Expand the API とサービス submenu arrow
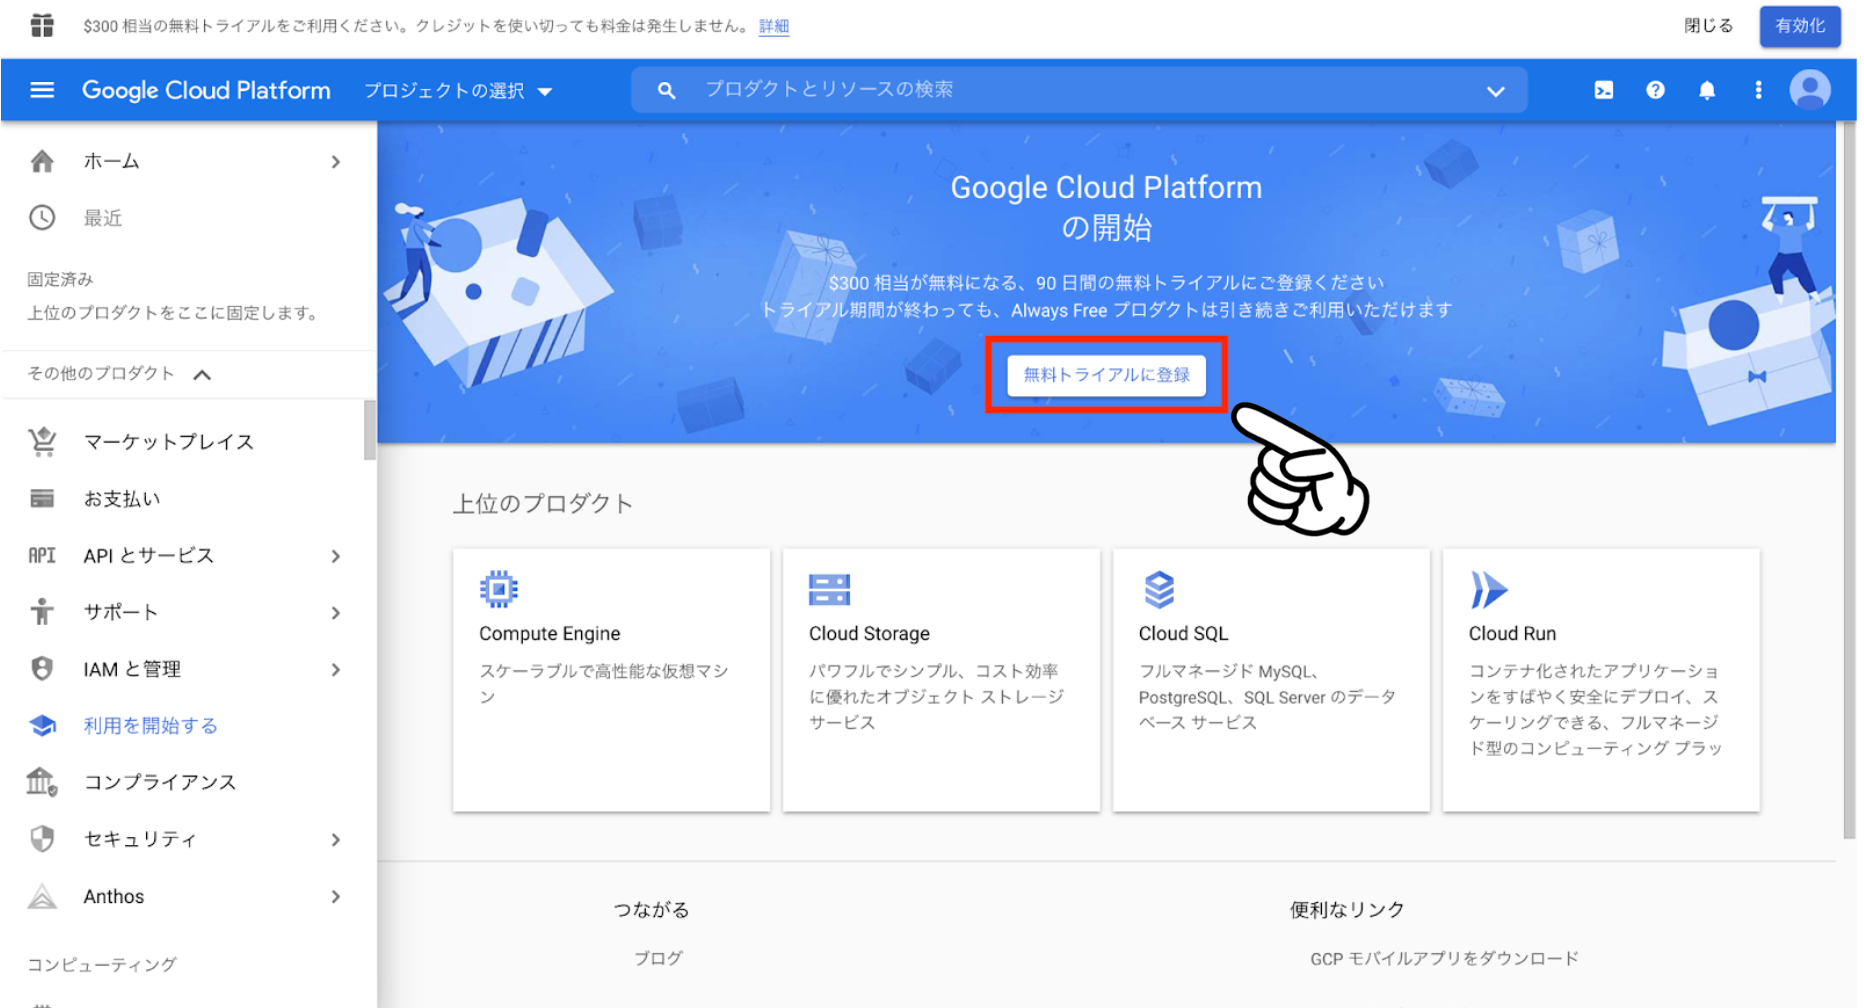Image resolution: width=1864 pixels, height=1008 pixels. [336, 556]
